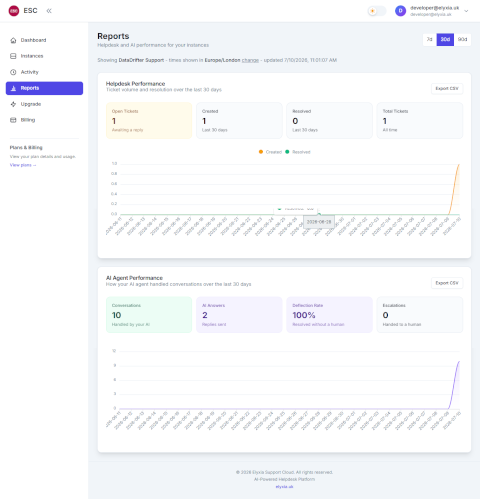Click the Instances server icon
The height and width of the screenshot is (499, 480).
click(x=13, y=56)
